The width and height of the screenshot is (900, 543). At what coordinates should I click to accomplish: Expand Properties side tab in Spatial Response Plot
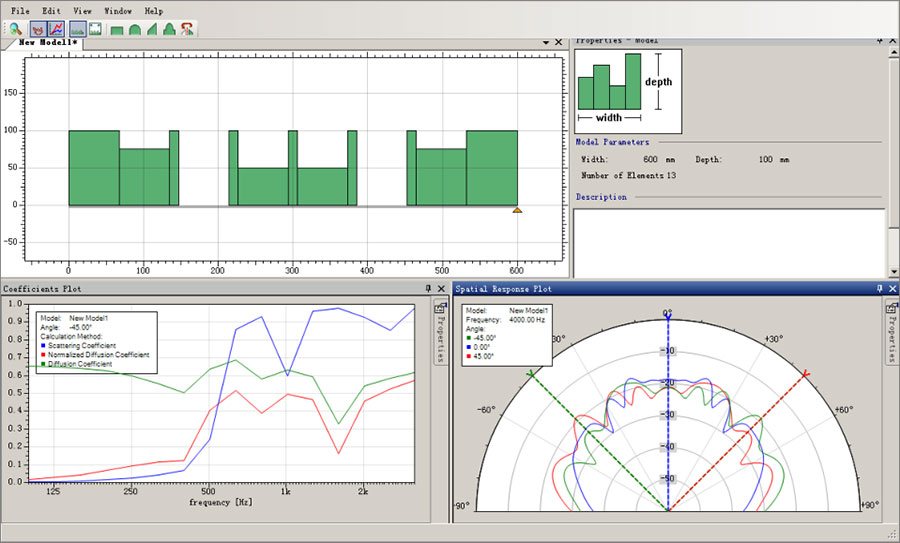tap(890, 332)
